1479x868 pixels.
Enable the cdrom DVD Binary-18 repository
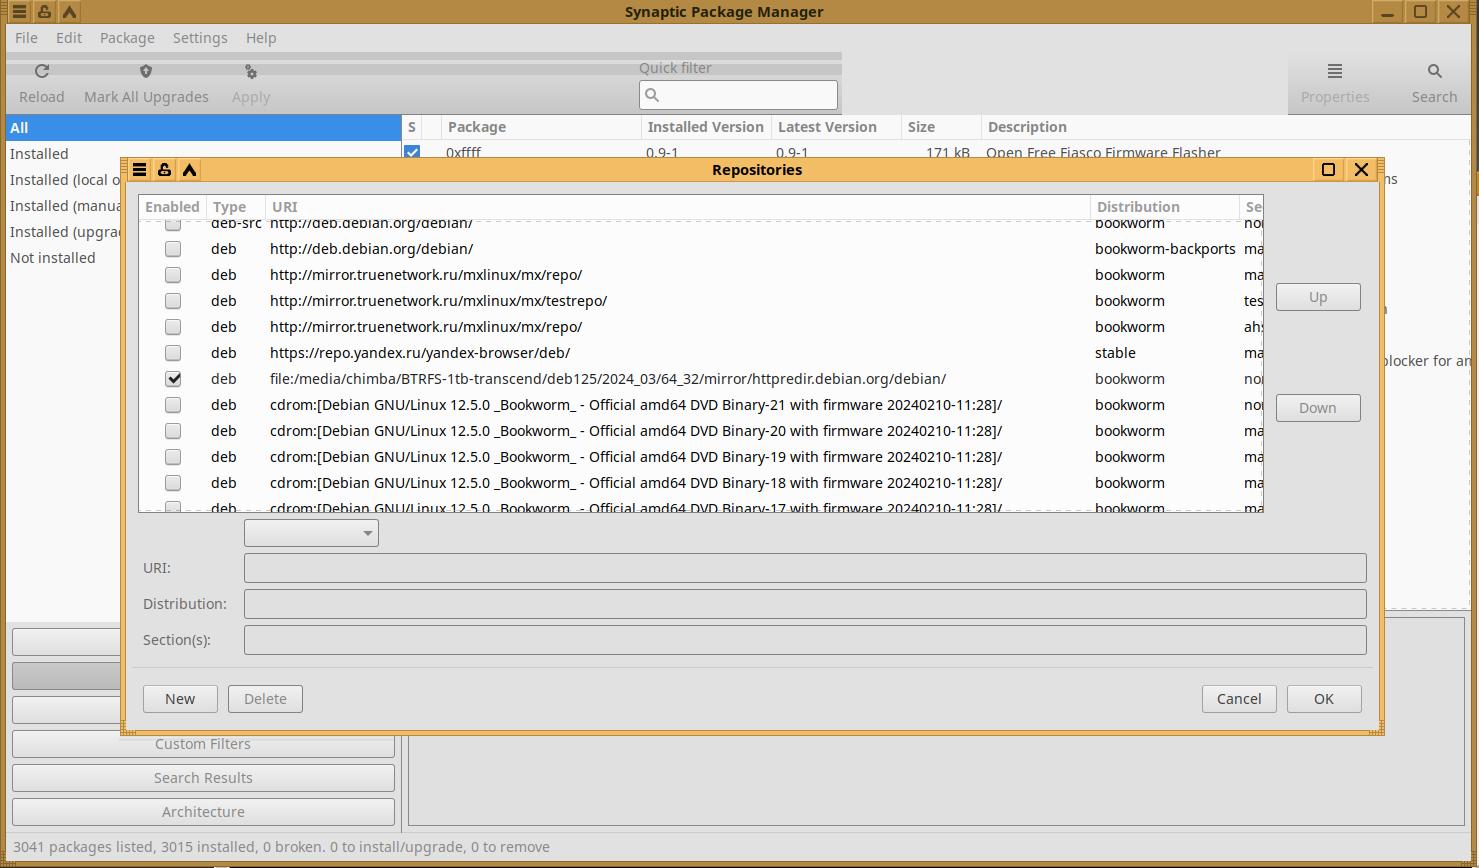[x=173, y=483]
